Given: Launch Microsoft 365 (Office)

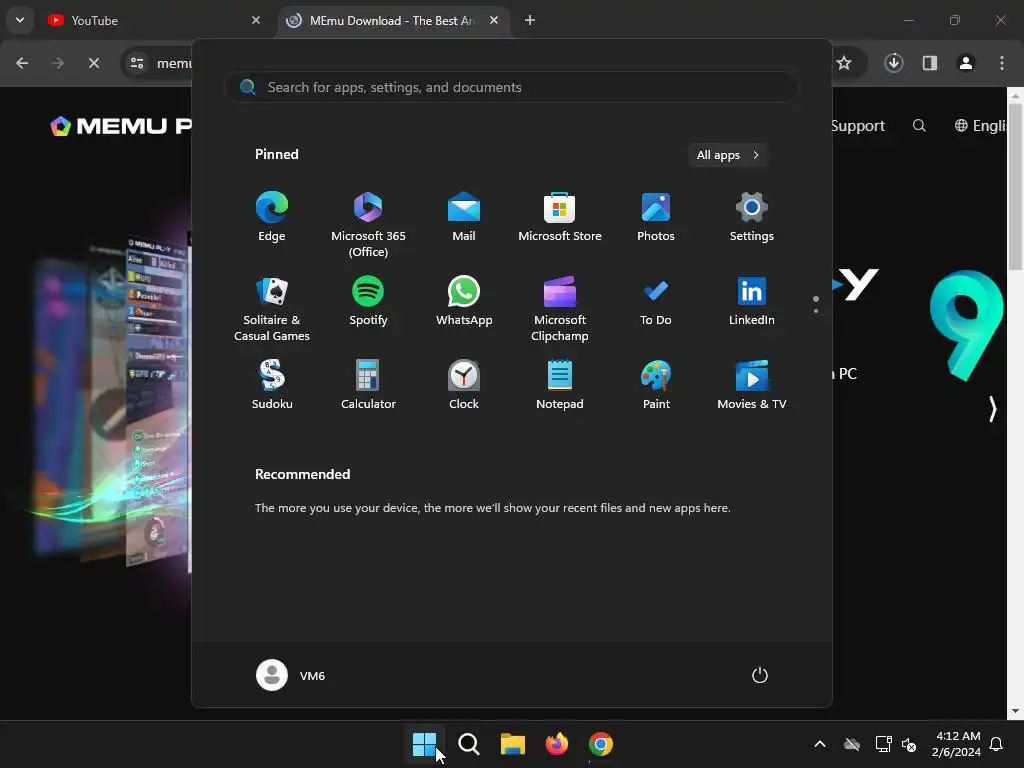Looking at the screenshot, I should point(368,225).
